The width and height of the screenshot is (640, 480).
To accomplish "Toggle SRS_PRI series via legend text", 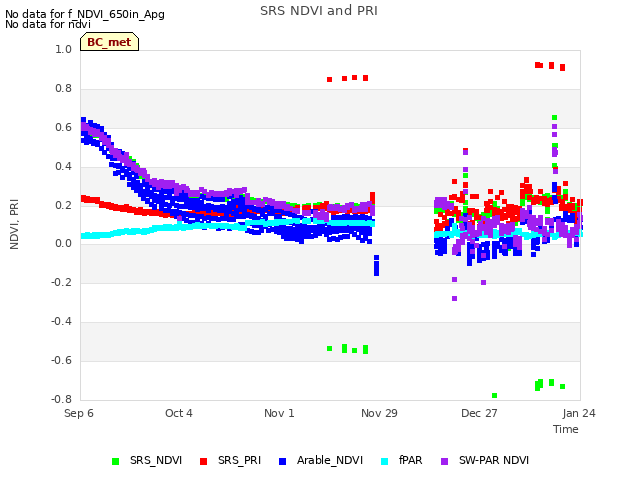I will [239, 460].
